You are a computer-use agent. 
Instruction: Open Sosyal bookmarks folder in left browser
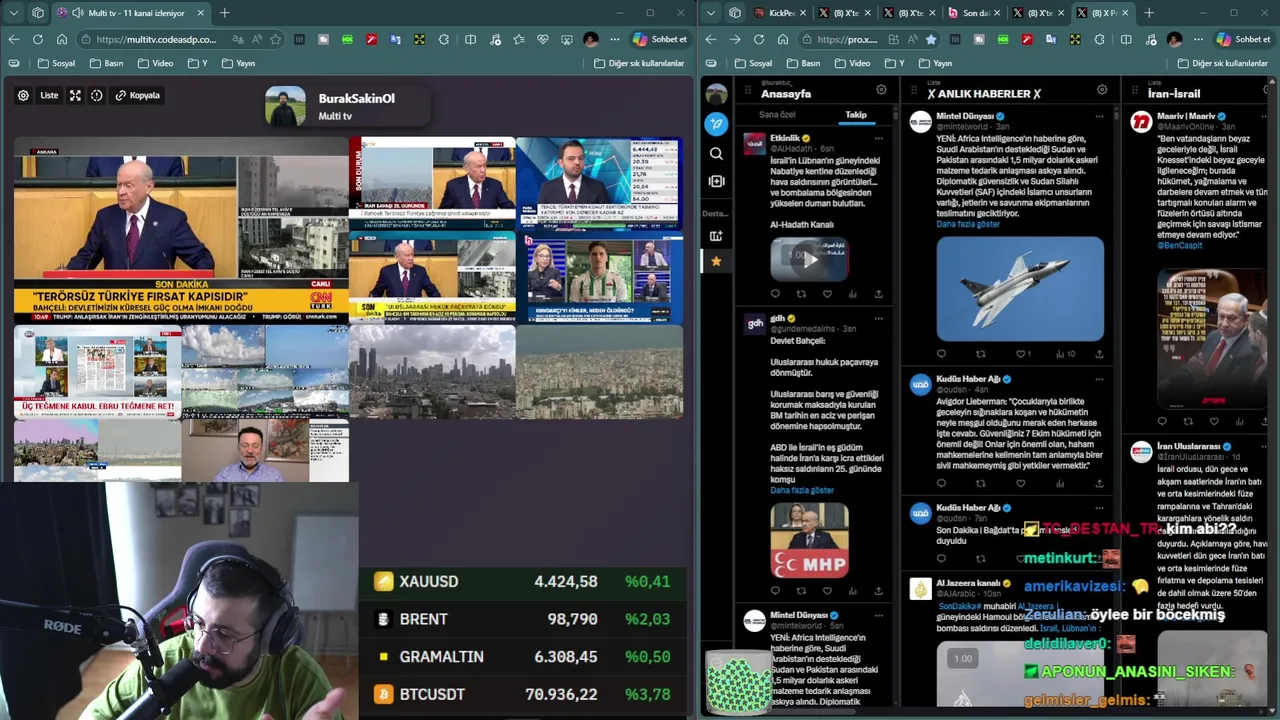pos(56,63)
